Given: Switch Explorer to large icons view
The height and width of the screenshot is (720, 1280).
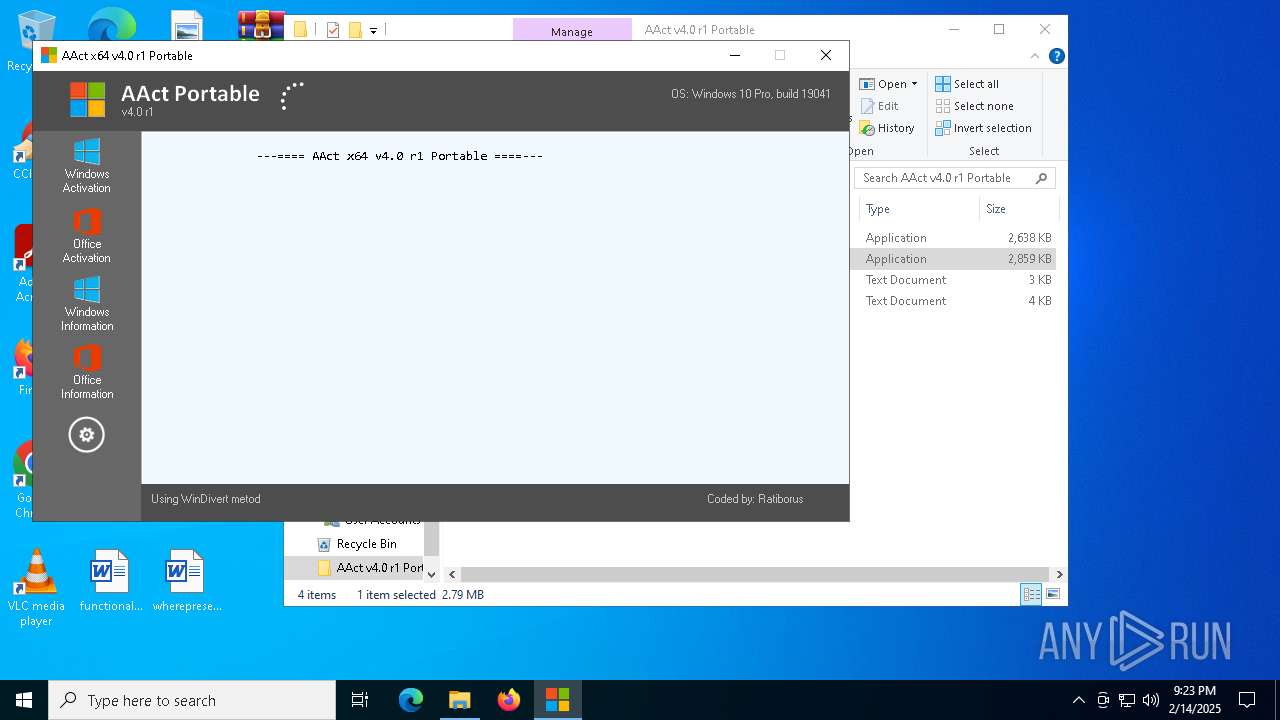Looking at the screenshot, I should tap(1052, 594).
